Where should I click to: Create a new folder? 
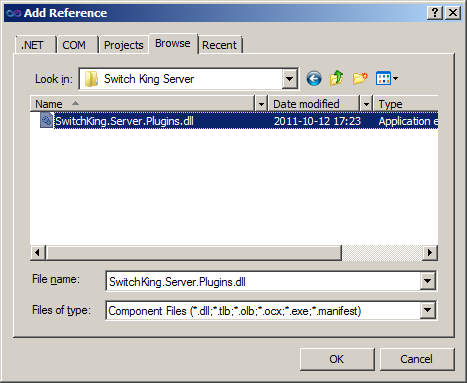(360, 79)
